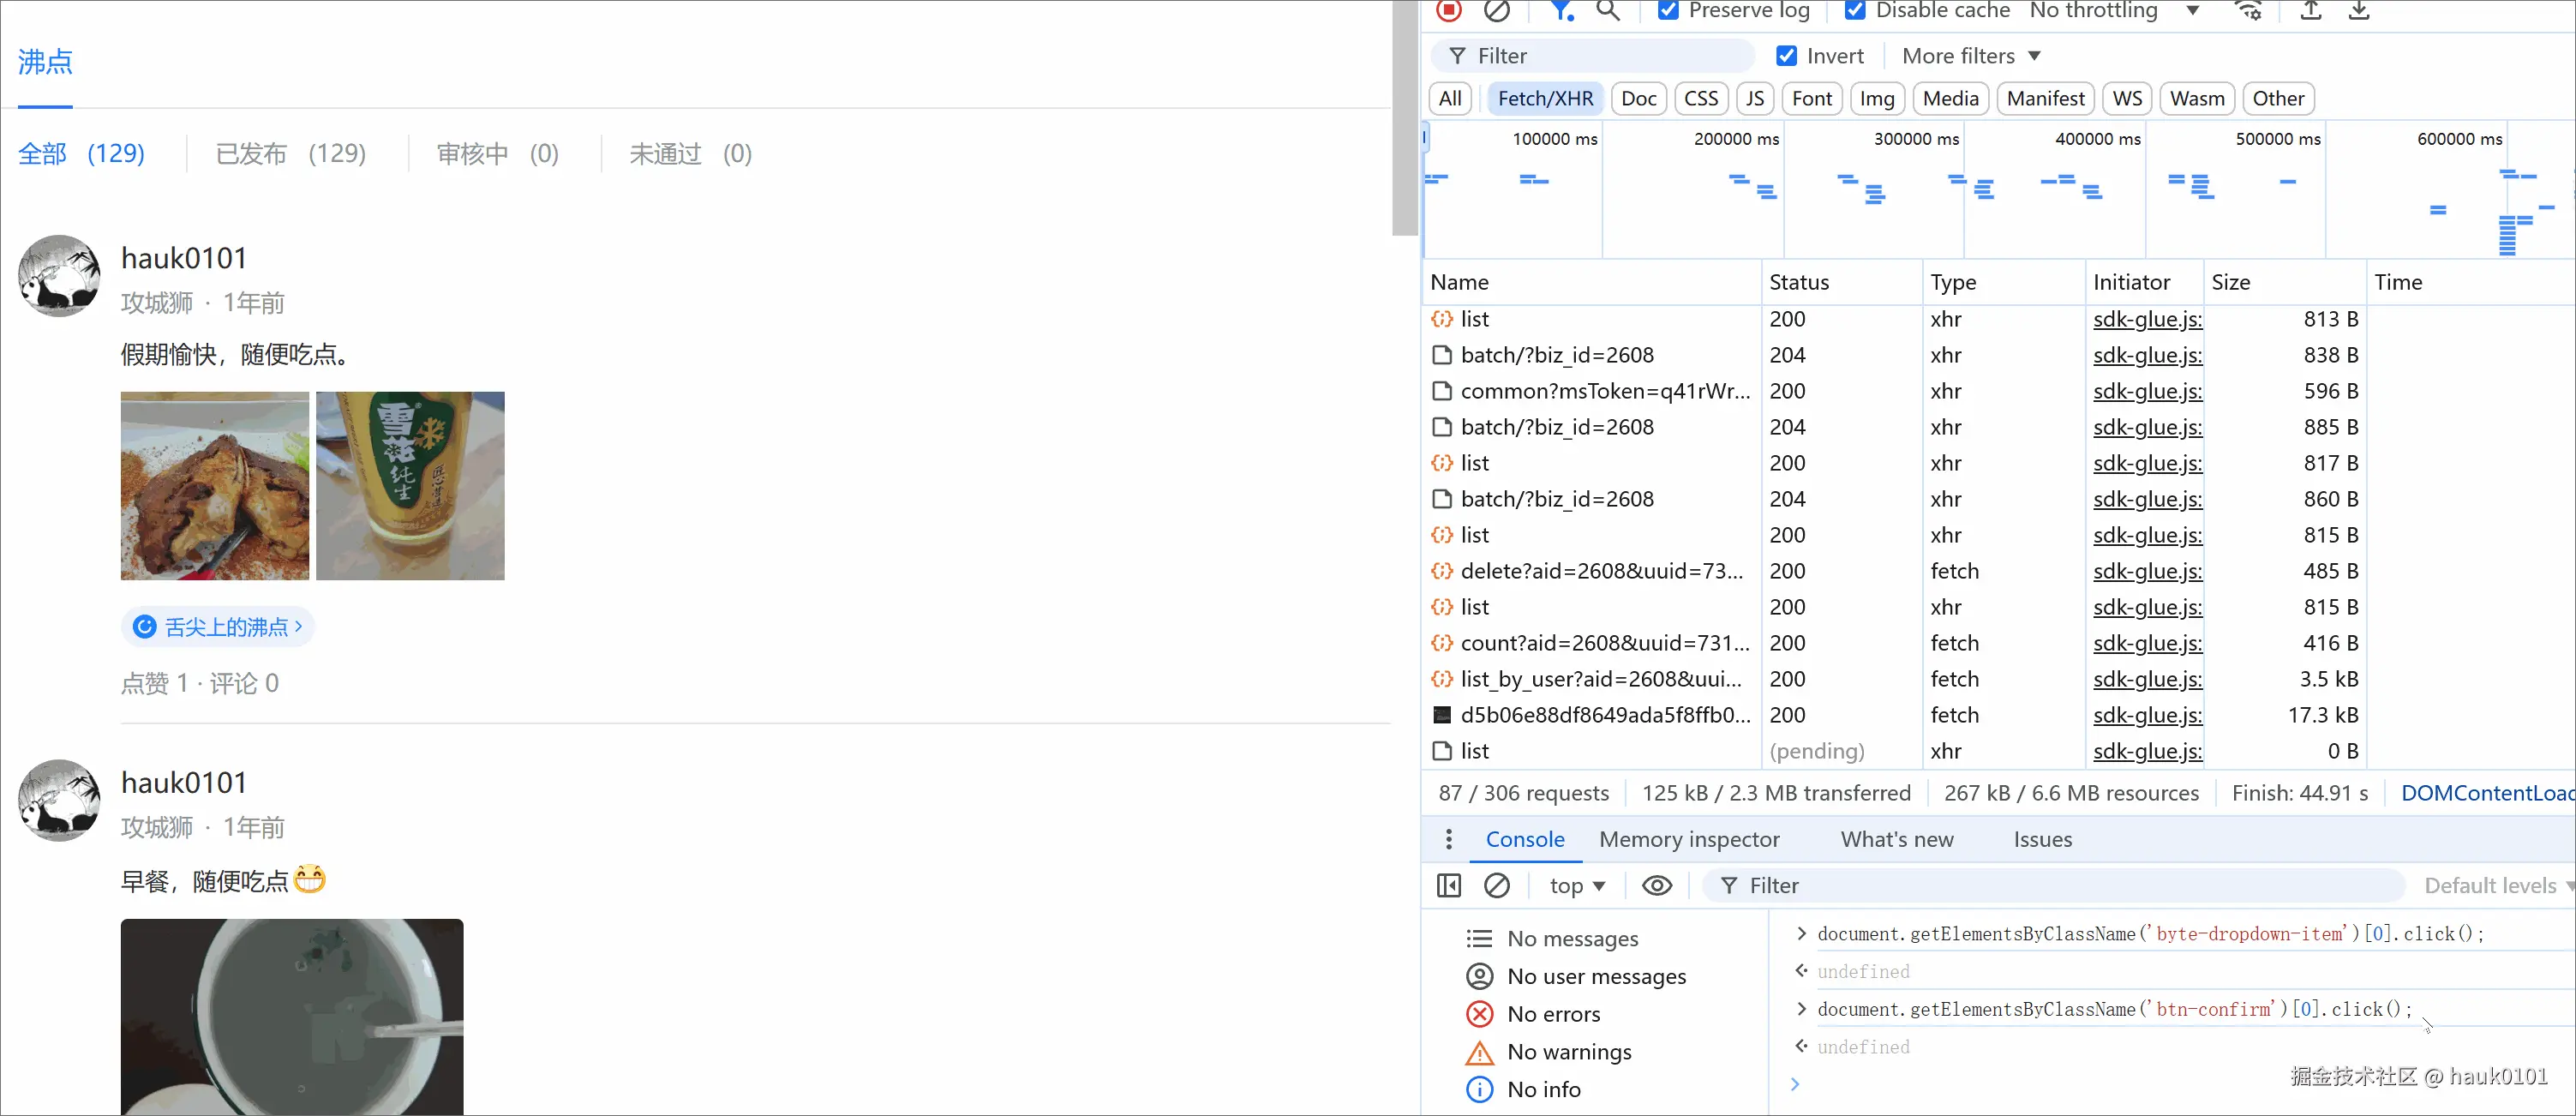2576x1116 pixels.
Task: Click the export HAR download icon
Action: 2358,10
